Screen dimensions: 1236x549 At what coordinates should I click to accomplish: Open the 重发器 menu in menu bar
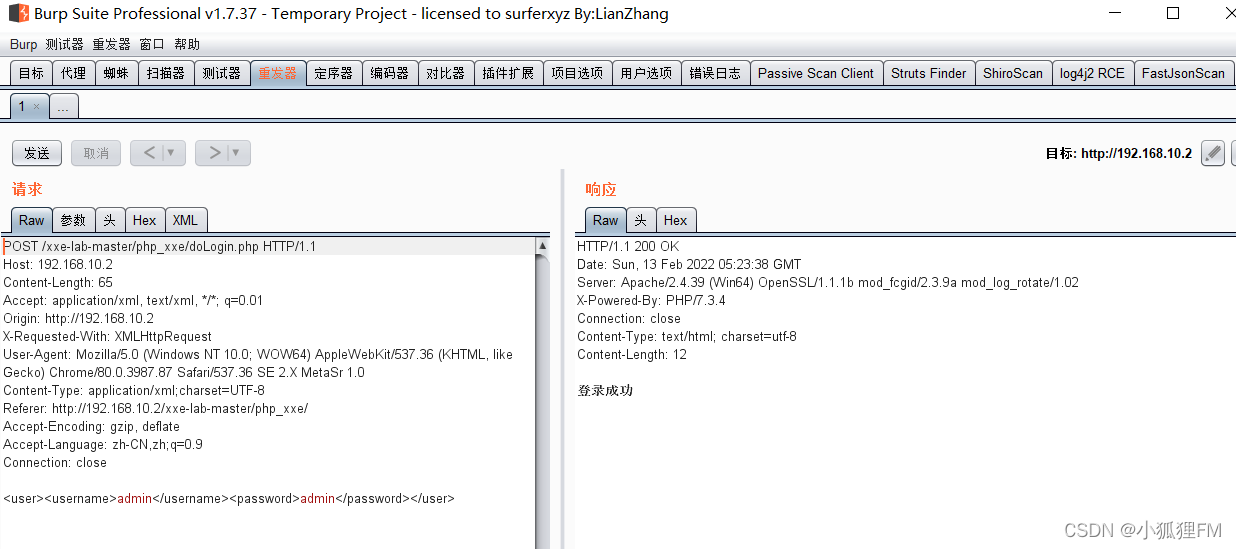coord(112,44)
